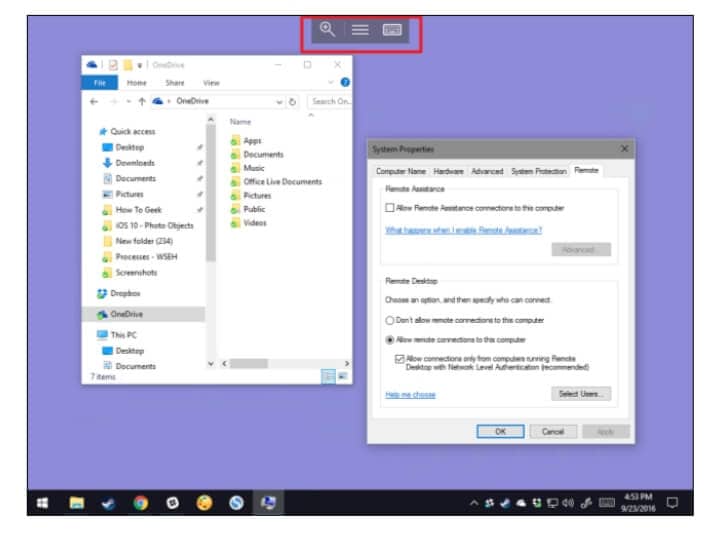Open the File tab in the Explorer ribbon
The width and height of the screenshot is (719, 553).
100,83
